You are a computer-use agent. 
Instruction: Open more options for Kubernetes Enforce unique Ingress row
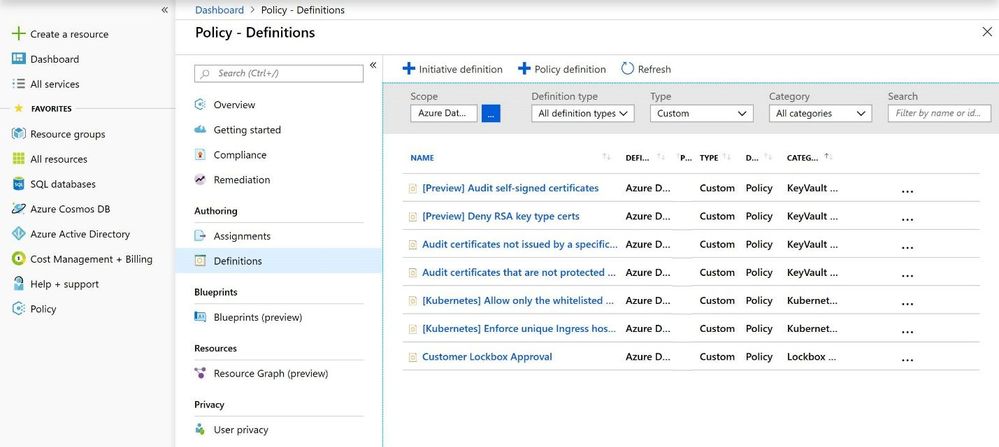(907, 332)
